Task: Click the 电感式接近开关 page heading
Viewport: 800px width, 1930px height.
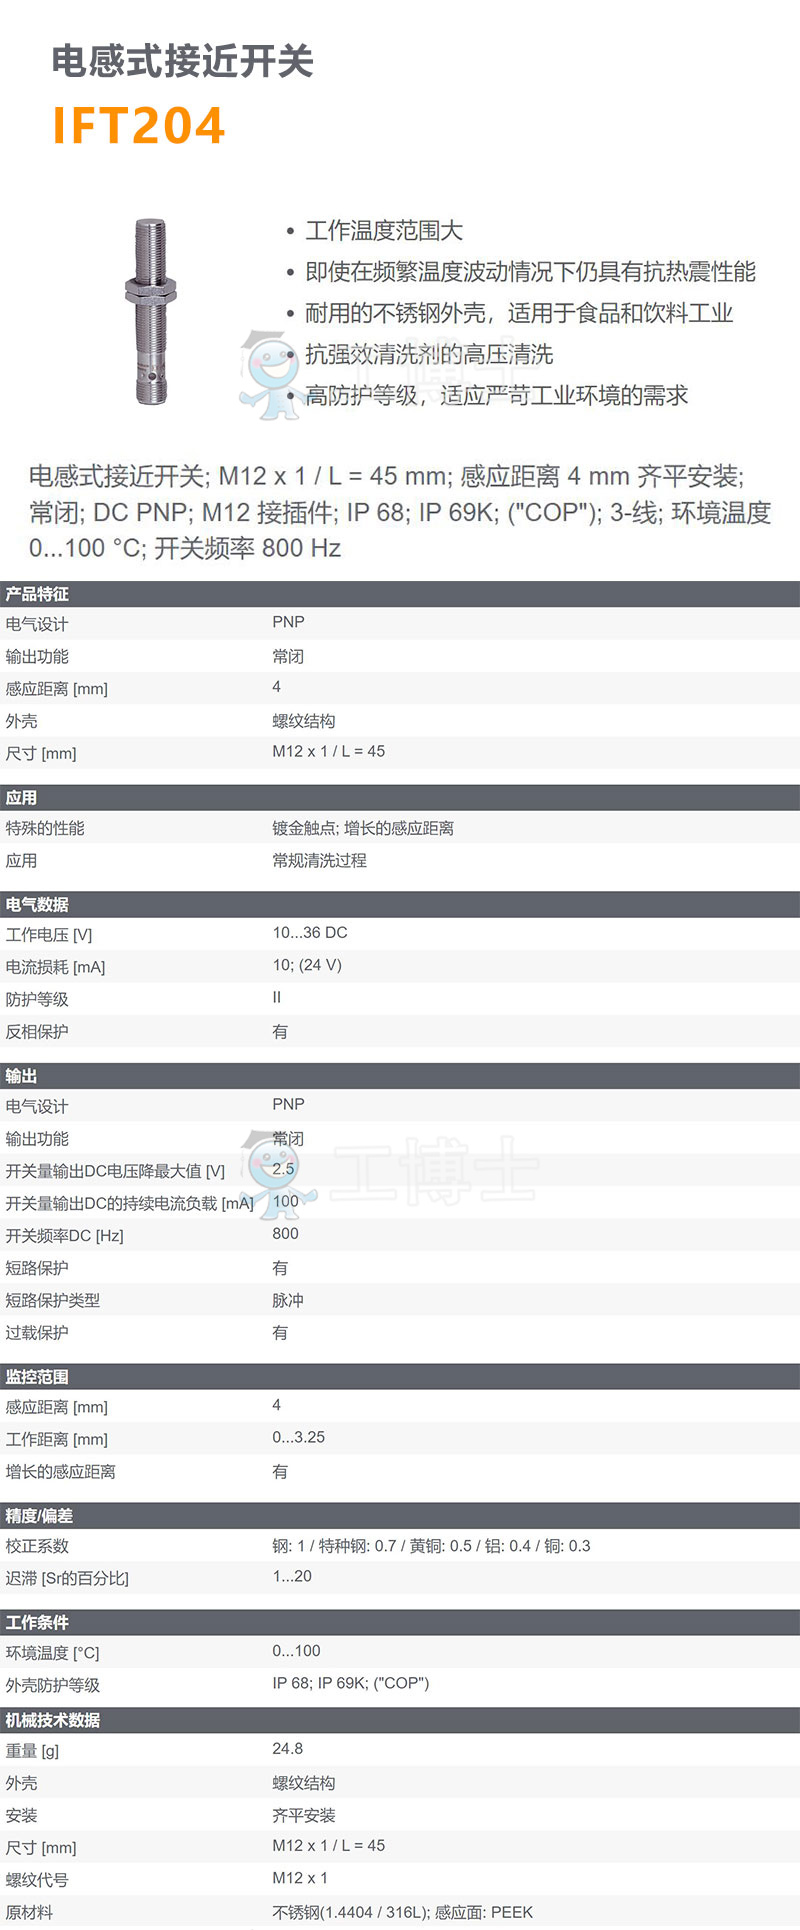Action: (182, 62)
